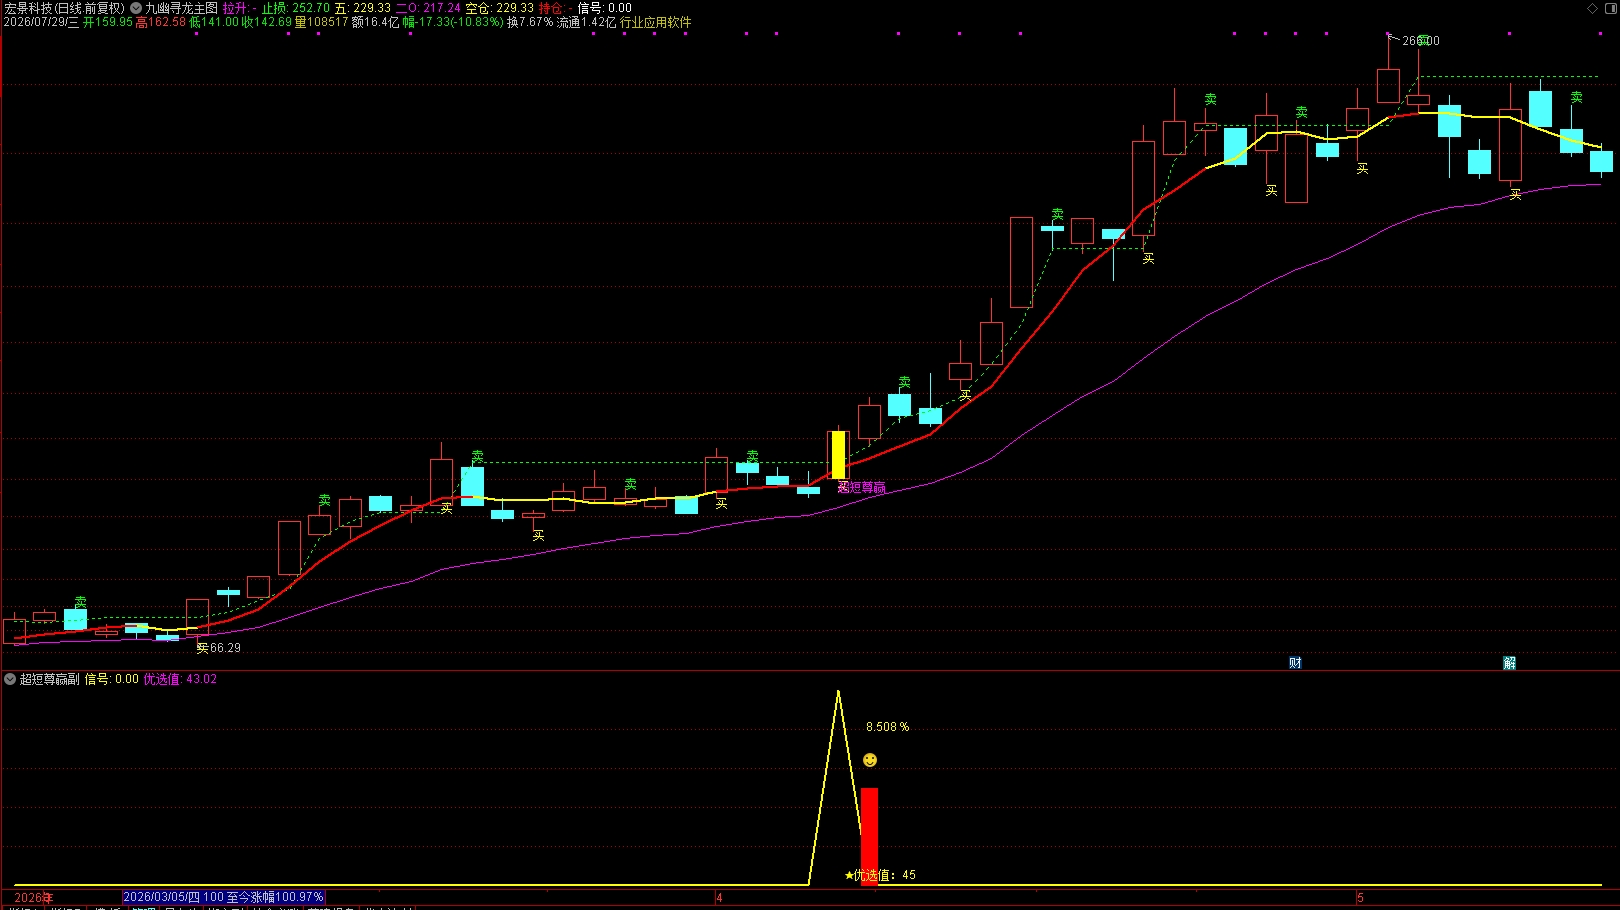Click the 8.508% gain label

[x=887, y=727]
